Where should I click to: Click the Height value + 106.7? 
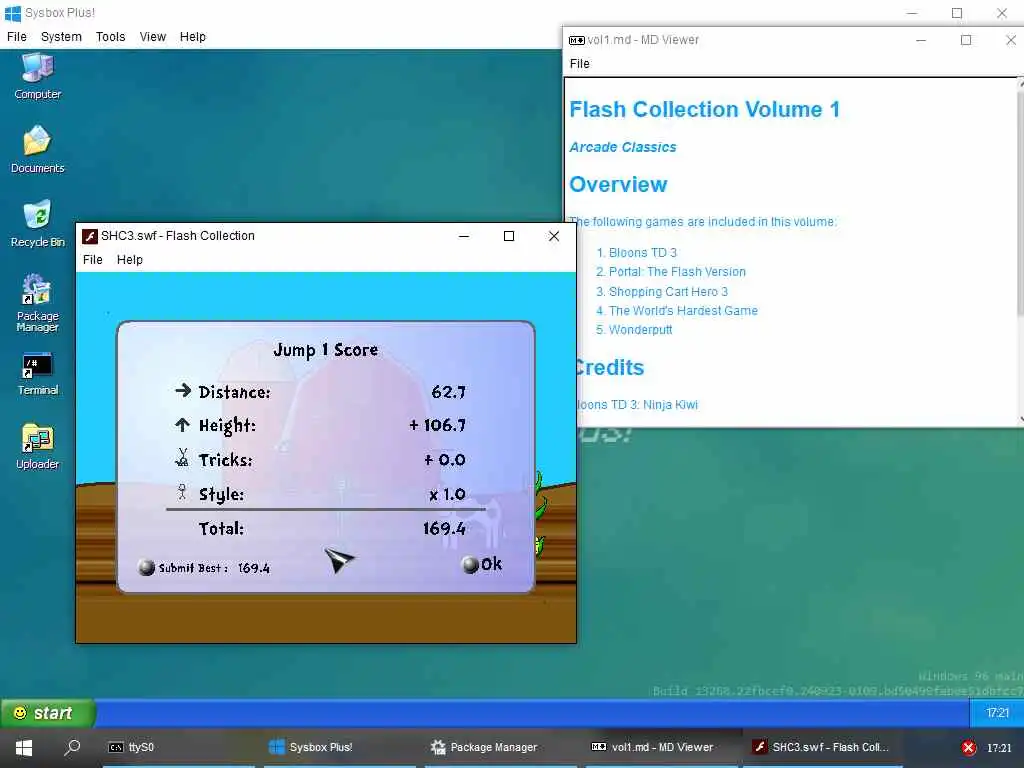pyautogui.click(x=438, y=425)
